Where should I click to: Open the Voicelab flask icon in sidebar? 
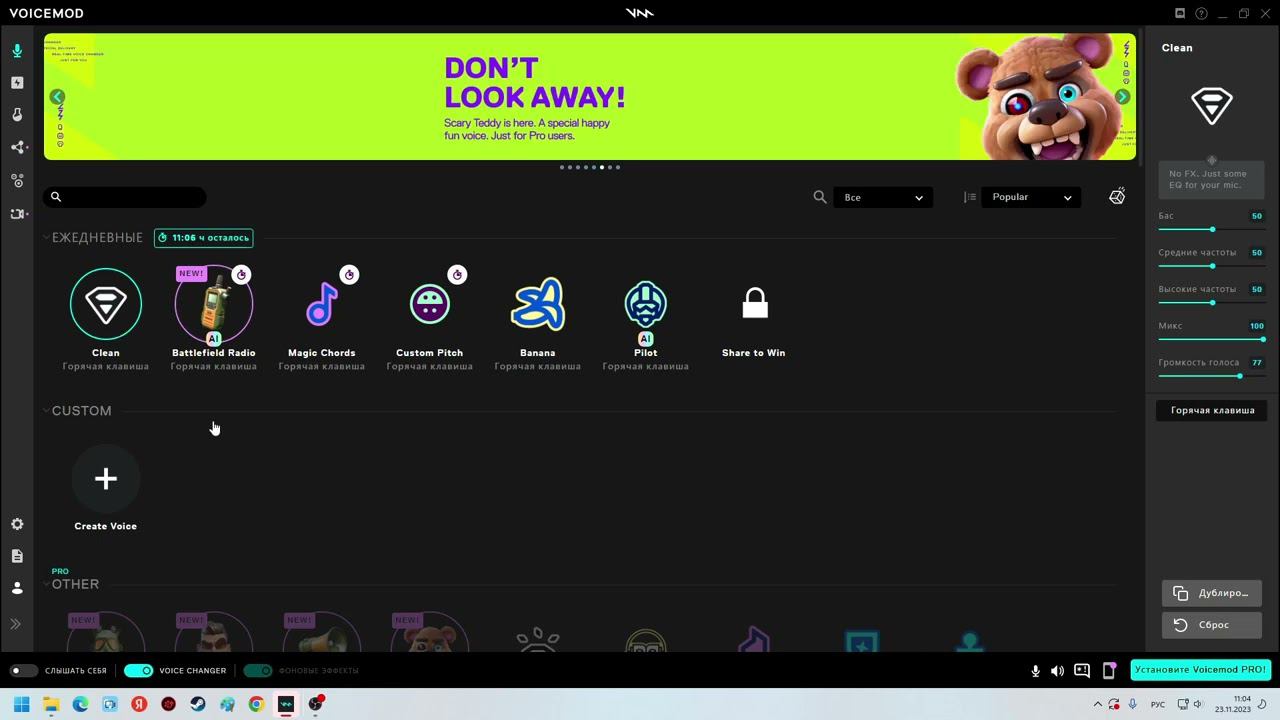(x=17, y=115)
